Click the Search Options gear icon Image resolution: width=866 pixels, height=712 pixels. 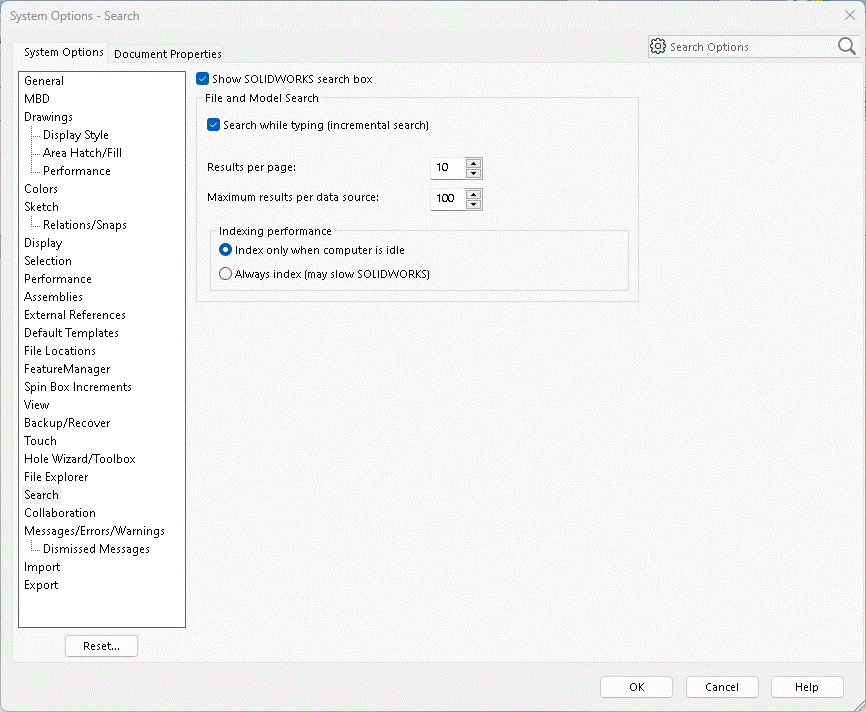coord(657,46)
